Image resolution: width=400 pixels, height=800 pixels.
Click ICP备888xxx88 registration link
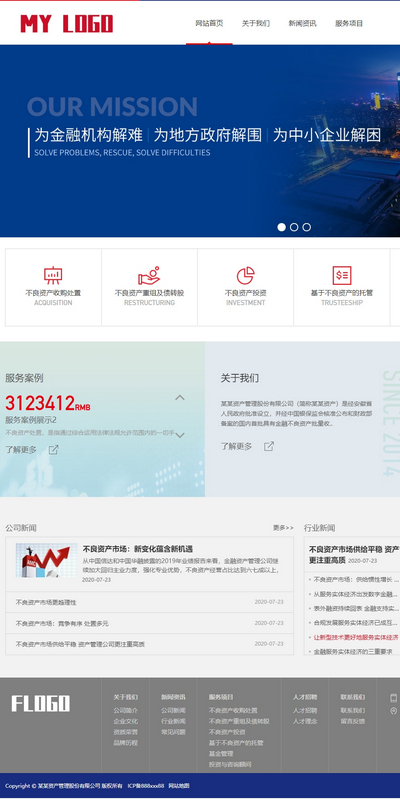coord(146,786)
